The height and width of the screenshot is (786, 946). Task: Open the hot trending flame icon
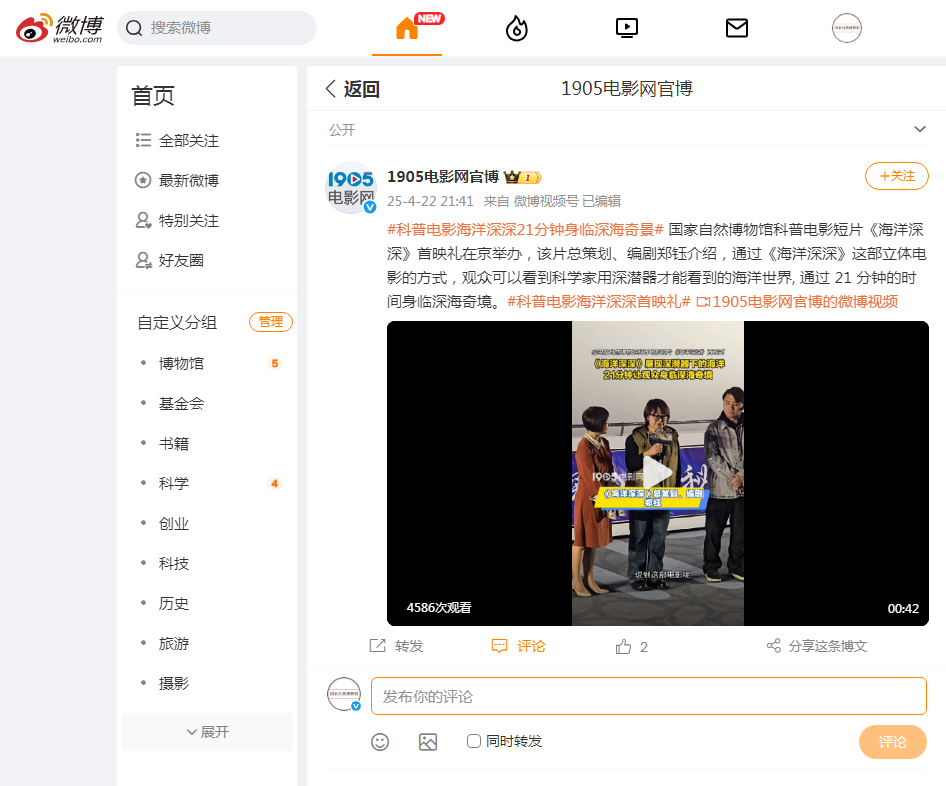516,28
